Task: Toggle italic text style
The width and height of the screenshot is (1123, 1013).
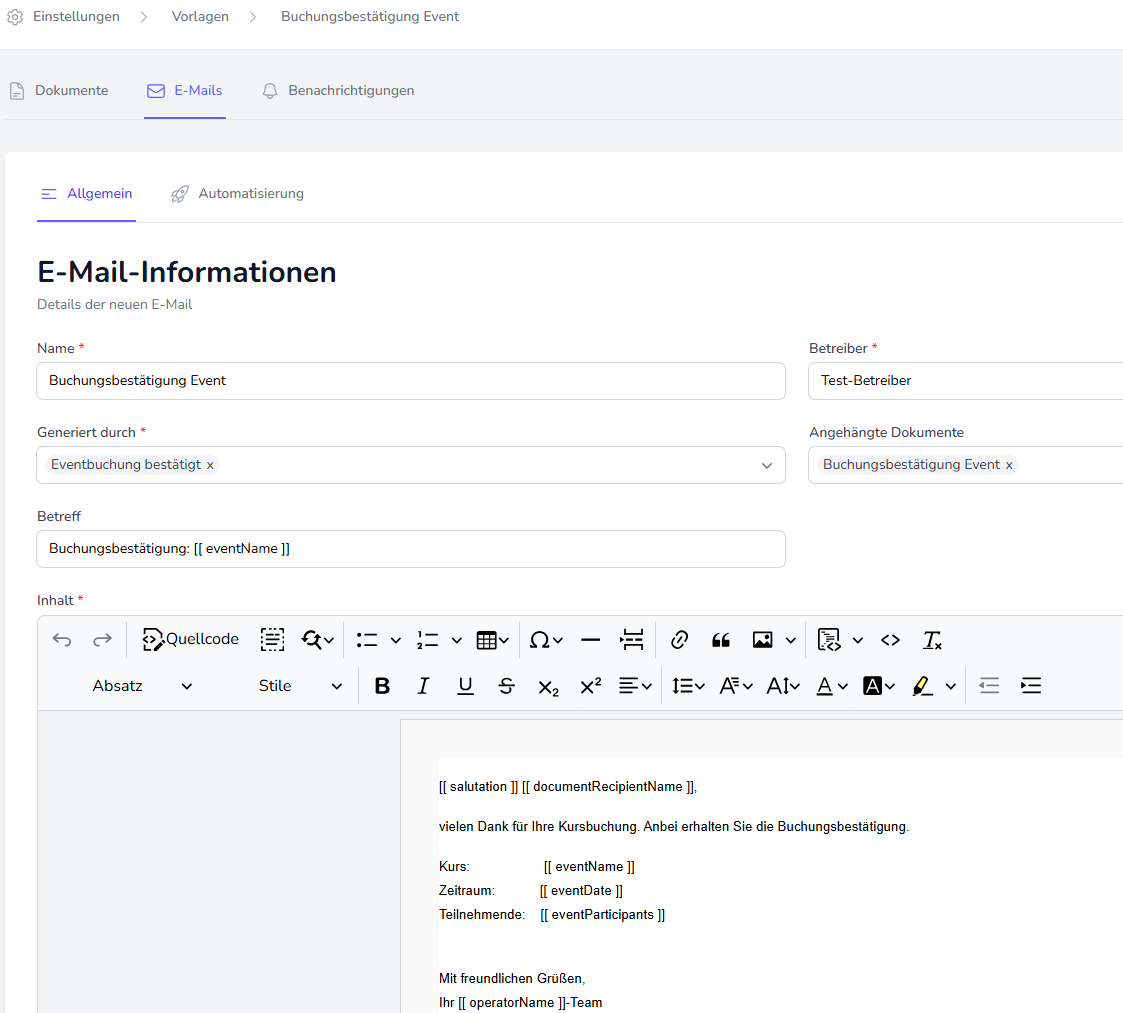Action: [423, 686]
